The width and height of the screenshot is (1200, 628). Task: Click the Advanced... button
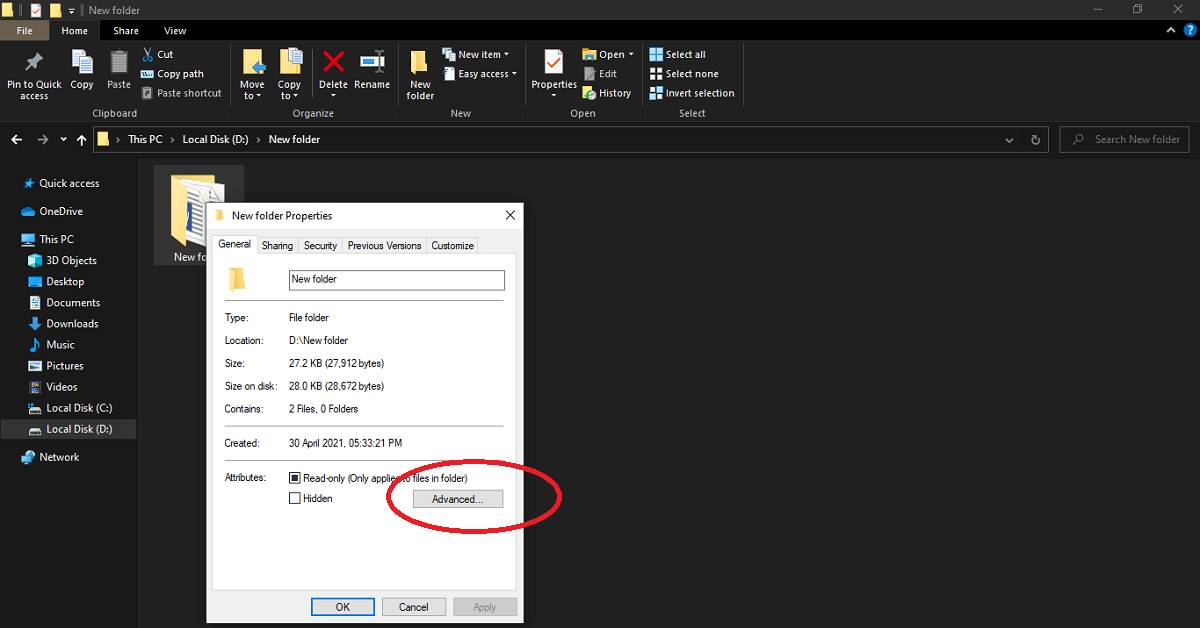(x=457, y=499)
